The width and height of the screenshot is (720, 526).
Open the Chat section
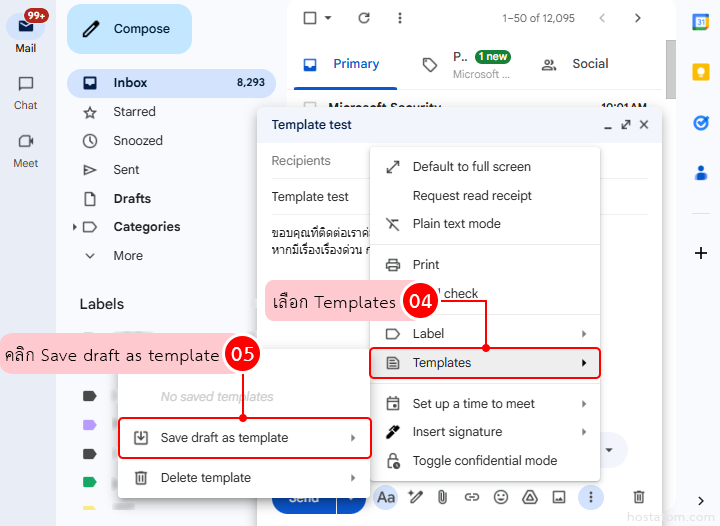point(26,93)
